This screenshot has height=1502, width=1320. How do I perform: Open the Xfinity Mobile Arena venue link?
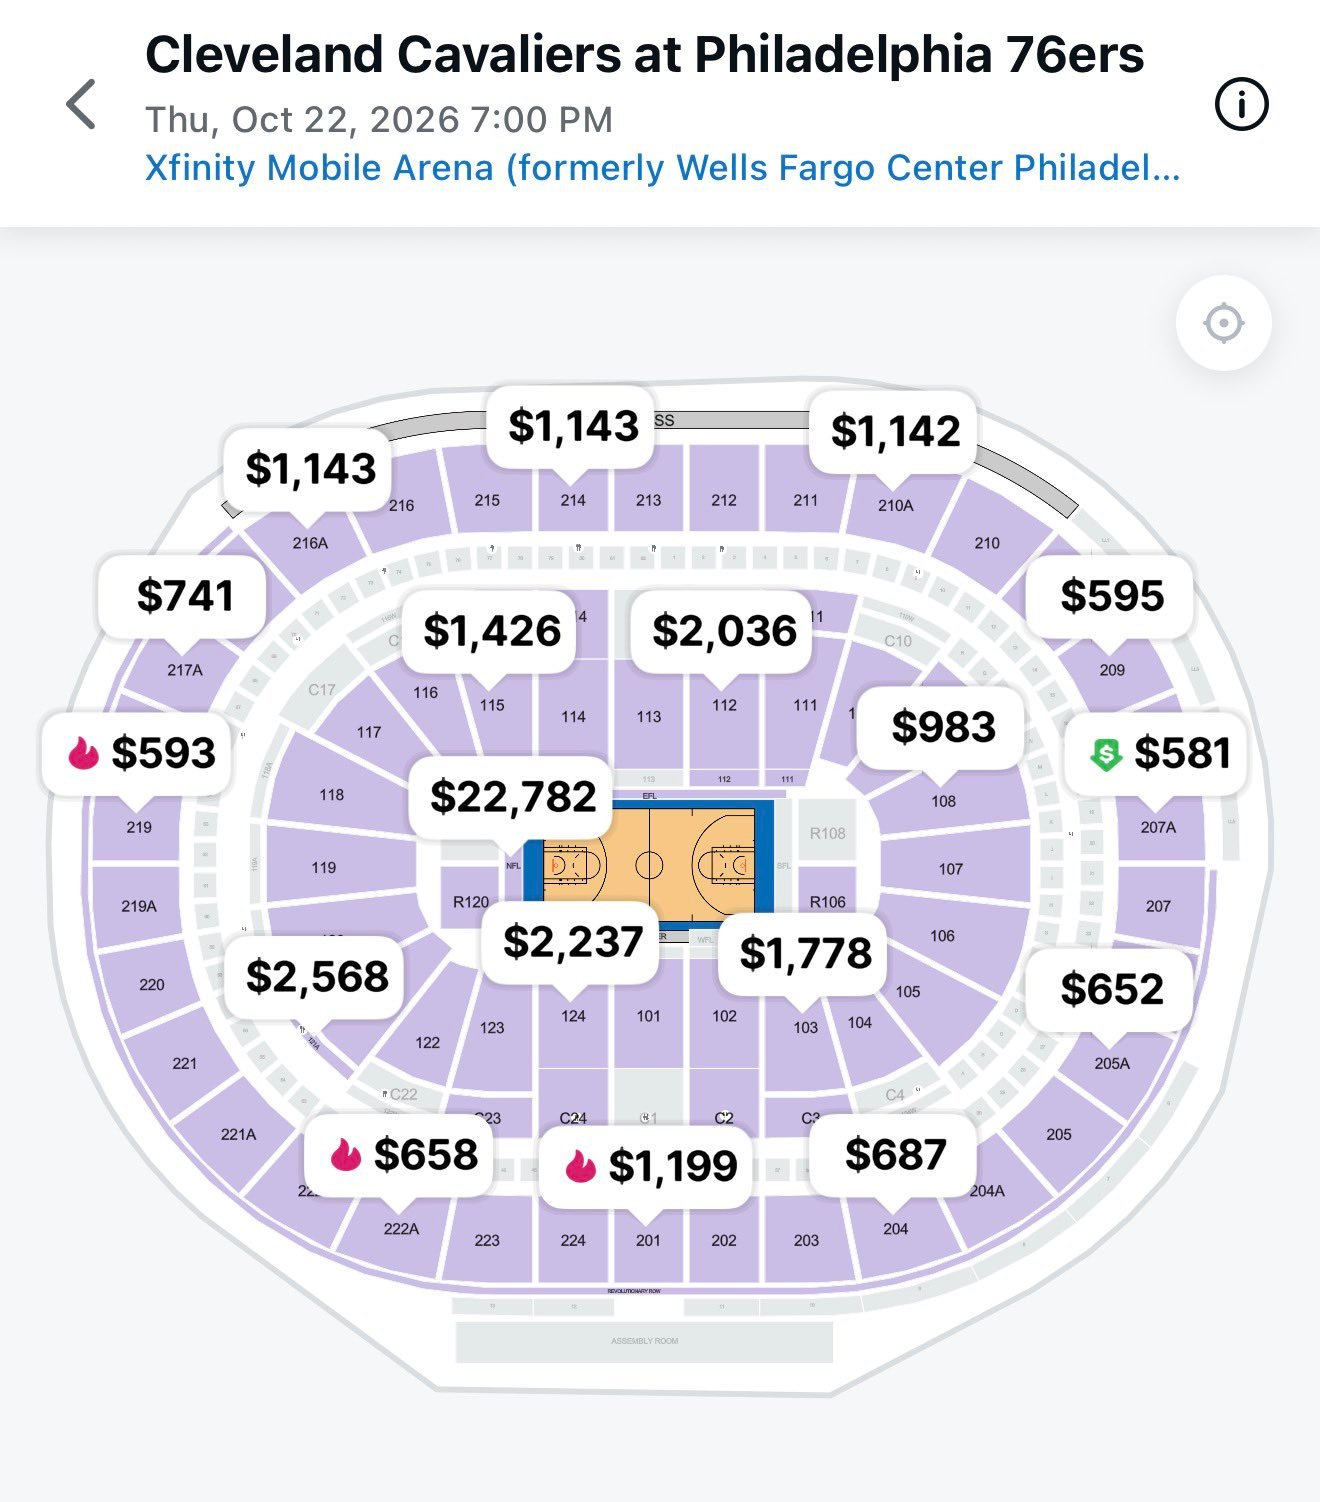pyautogui.click(x=663, y=168)
